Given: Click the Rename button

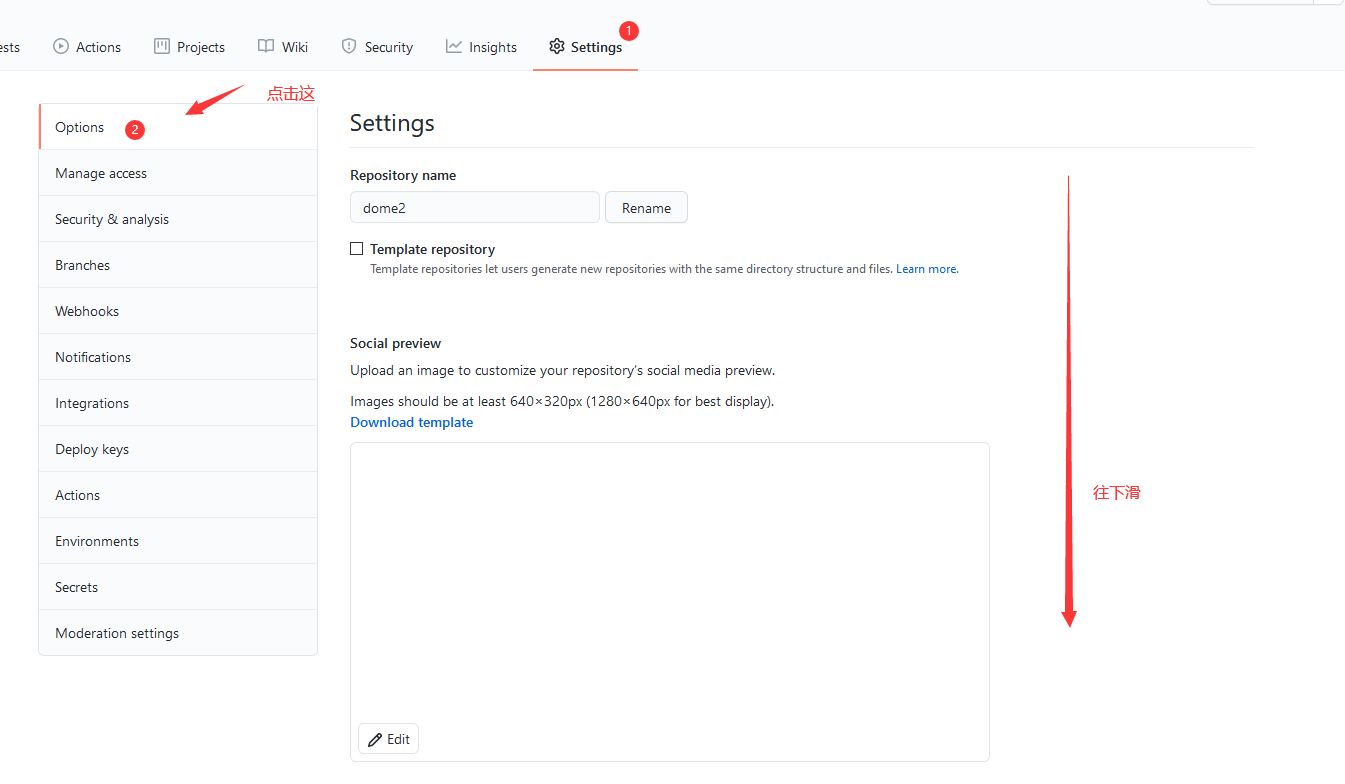Looking at the screenshot, I should tap(646, 208).
